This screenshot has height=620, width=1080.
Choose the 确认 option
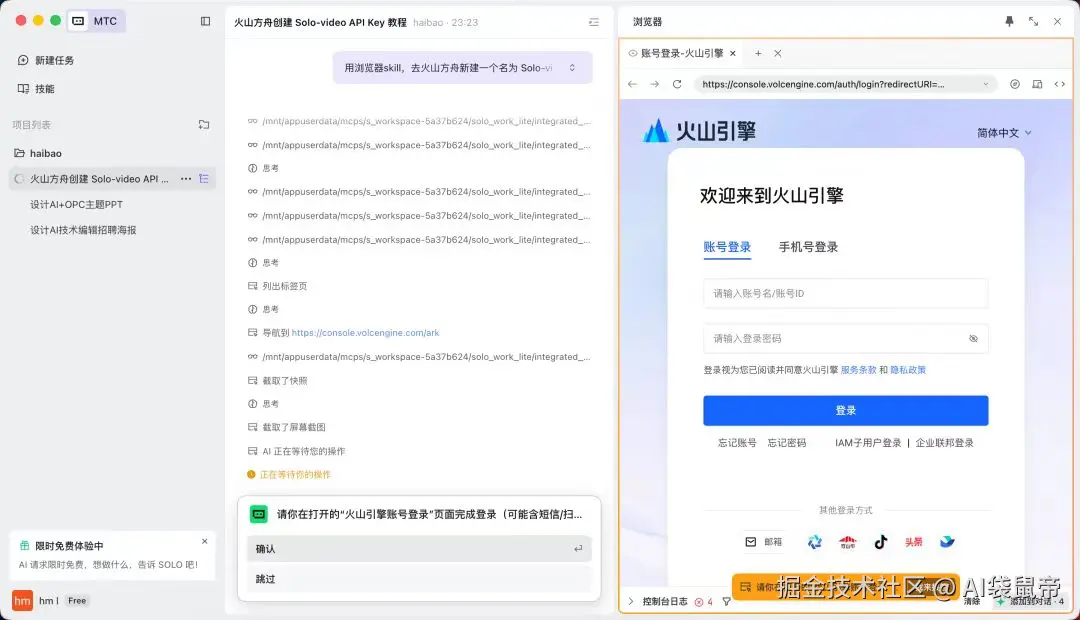click(419, 549)
